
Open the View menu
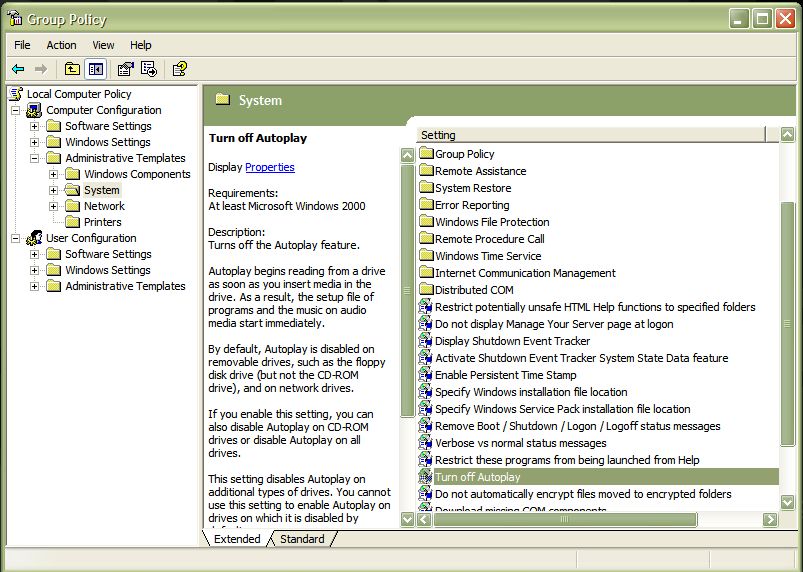[x=103, y=45]
